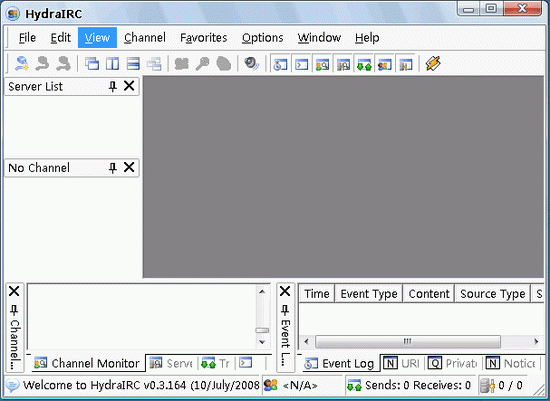Close the Server List panel
The height and width of the screenshot is (401, 550).
pos(129,86)
